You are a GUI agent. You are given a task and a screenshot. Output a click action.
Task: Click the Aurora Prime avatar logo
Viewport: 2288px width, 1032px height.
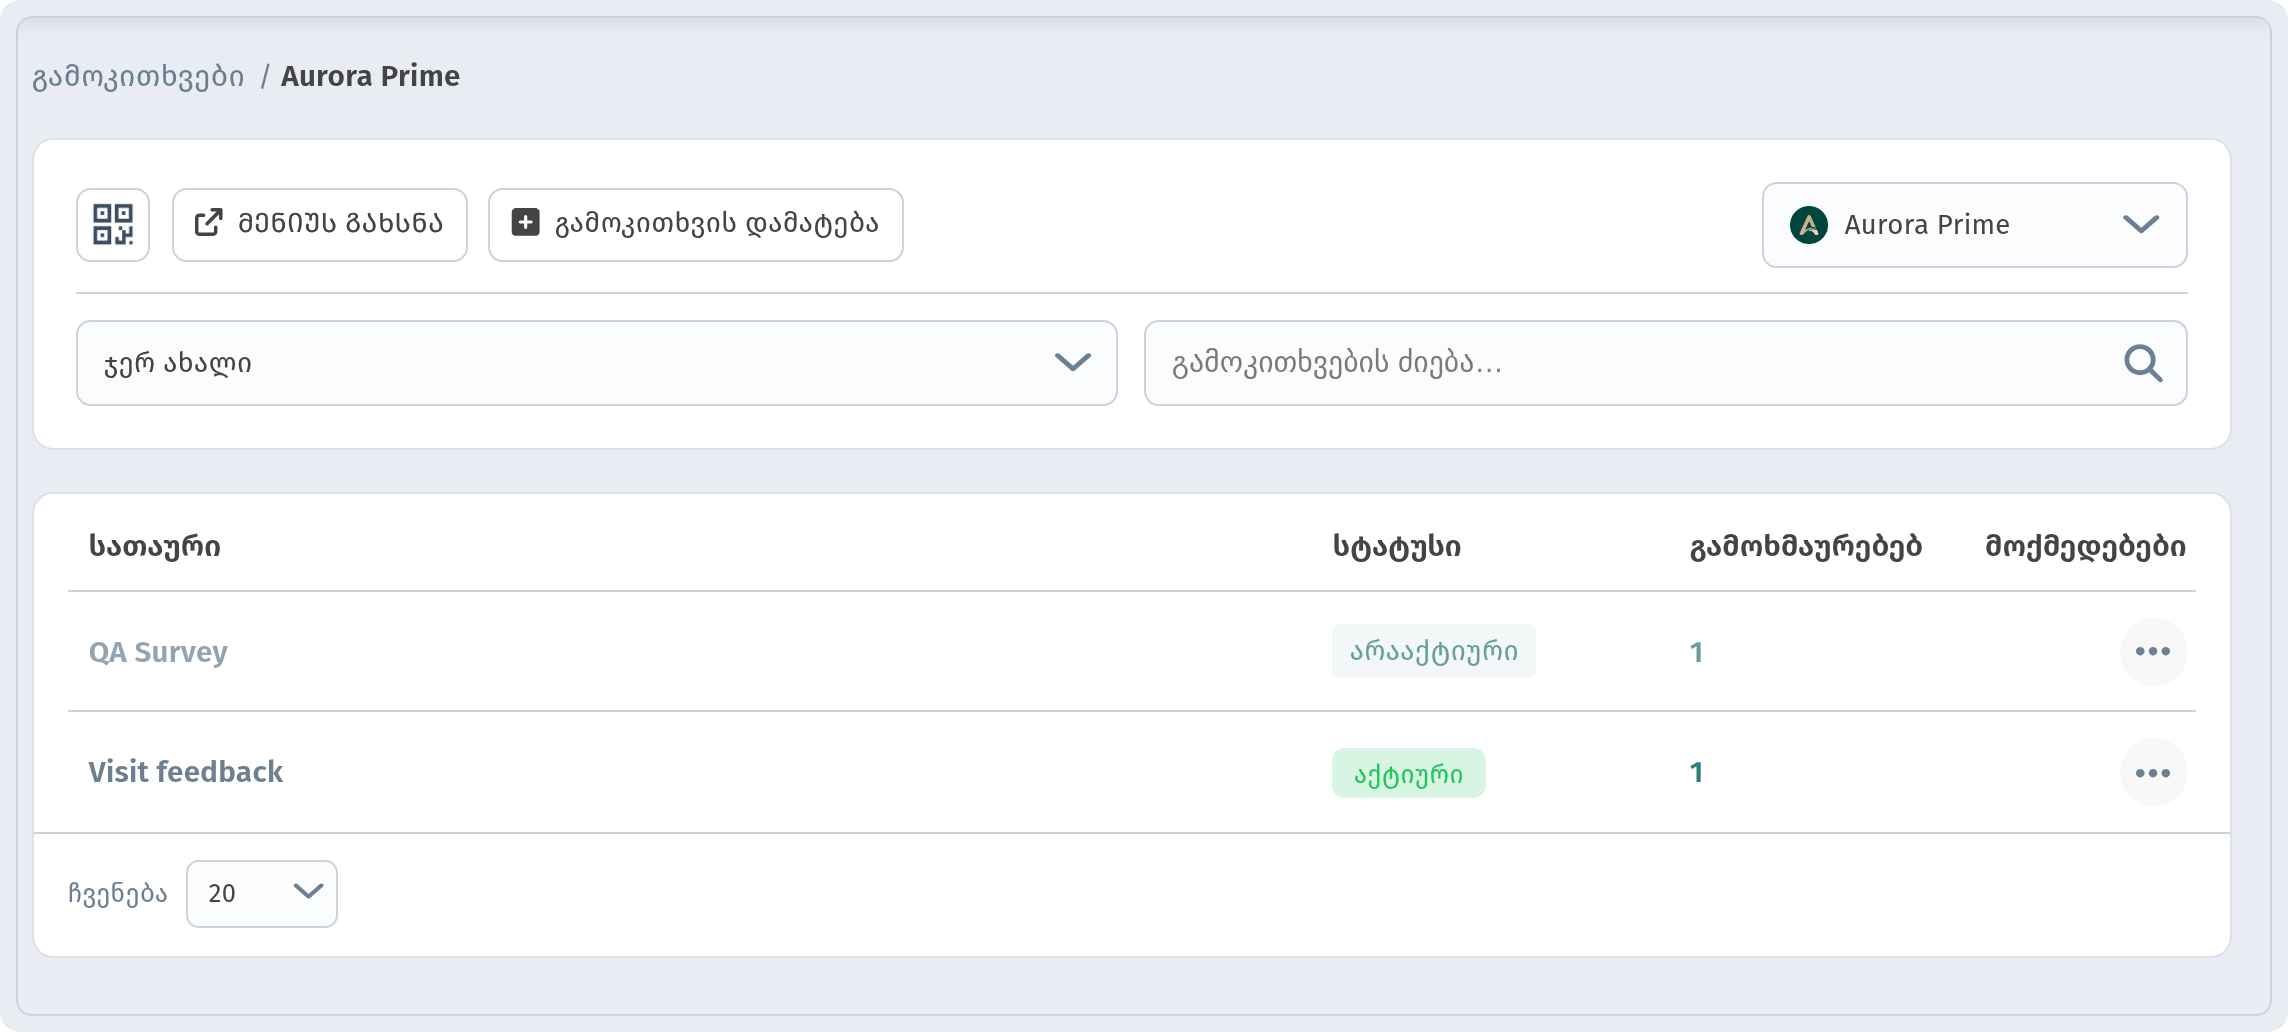coord(1809,225)
